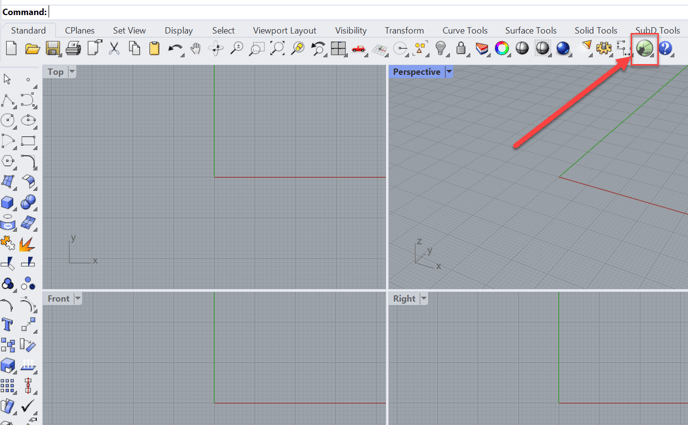Screen dimensions: 688x425
Task: Click the padlock Lock objects icon
Action: click(461, 48)
